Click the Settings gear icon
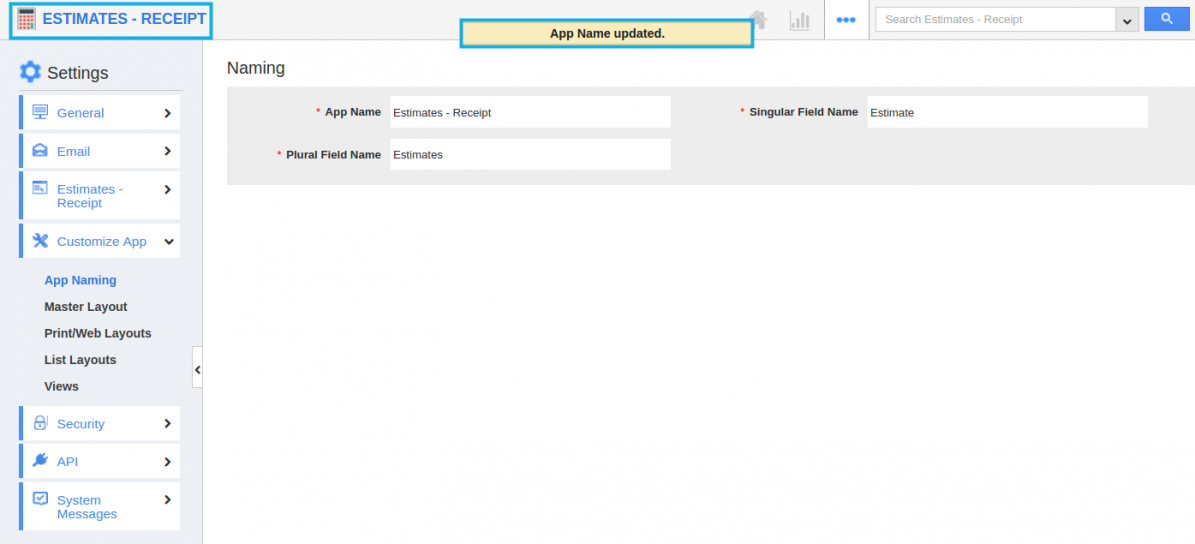Viewport: 1195px width, 544px height. [30, 72]
